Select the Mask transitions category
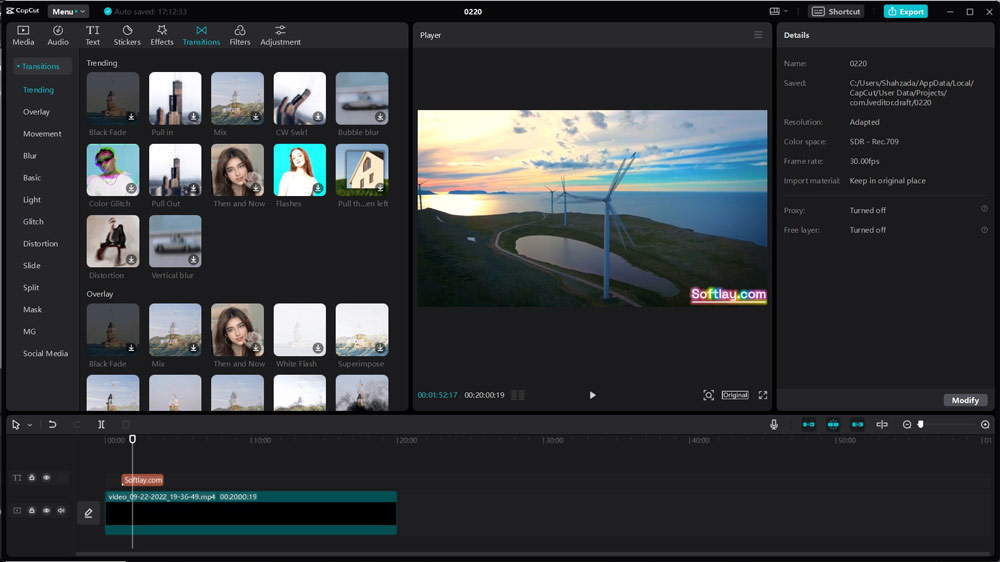 click(33, 309)
